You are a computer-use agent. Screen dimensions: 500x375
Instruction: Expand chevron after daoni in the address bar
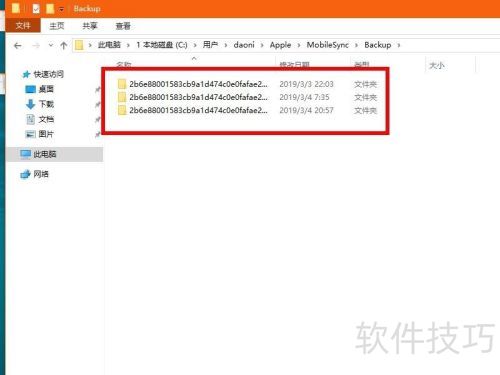262,45
